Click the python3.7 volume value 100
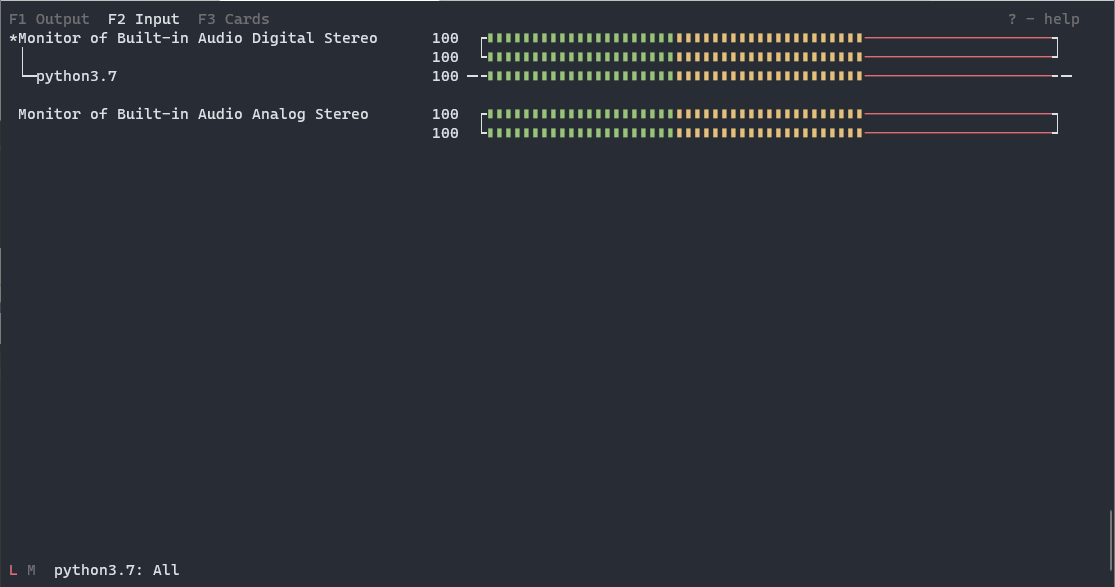The height and width of the screenshot is (587, 1115). click(445, 76)
